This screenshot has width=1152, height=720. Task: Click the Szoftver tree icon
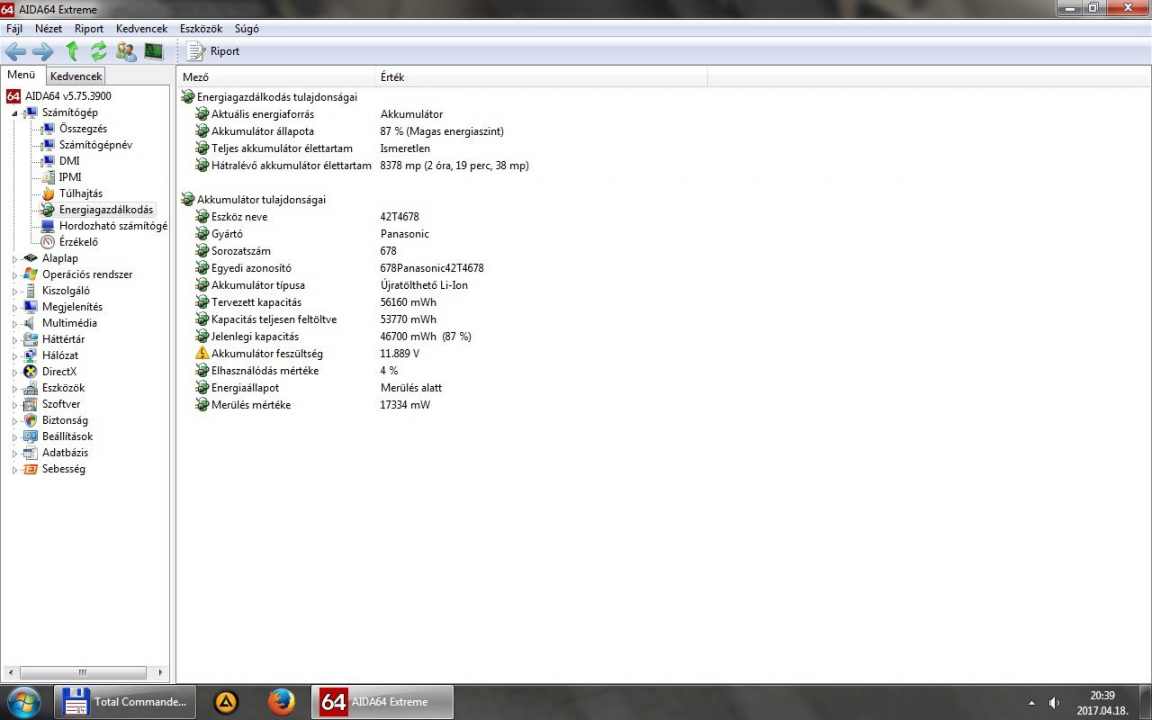pos(30,404)
